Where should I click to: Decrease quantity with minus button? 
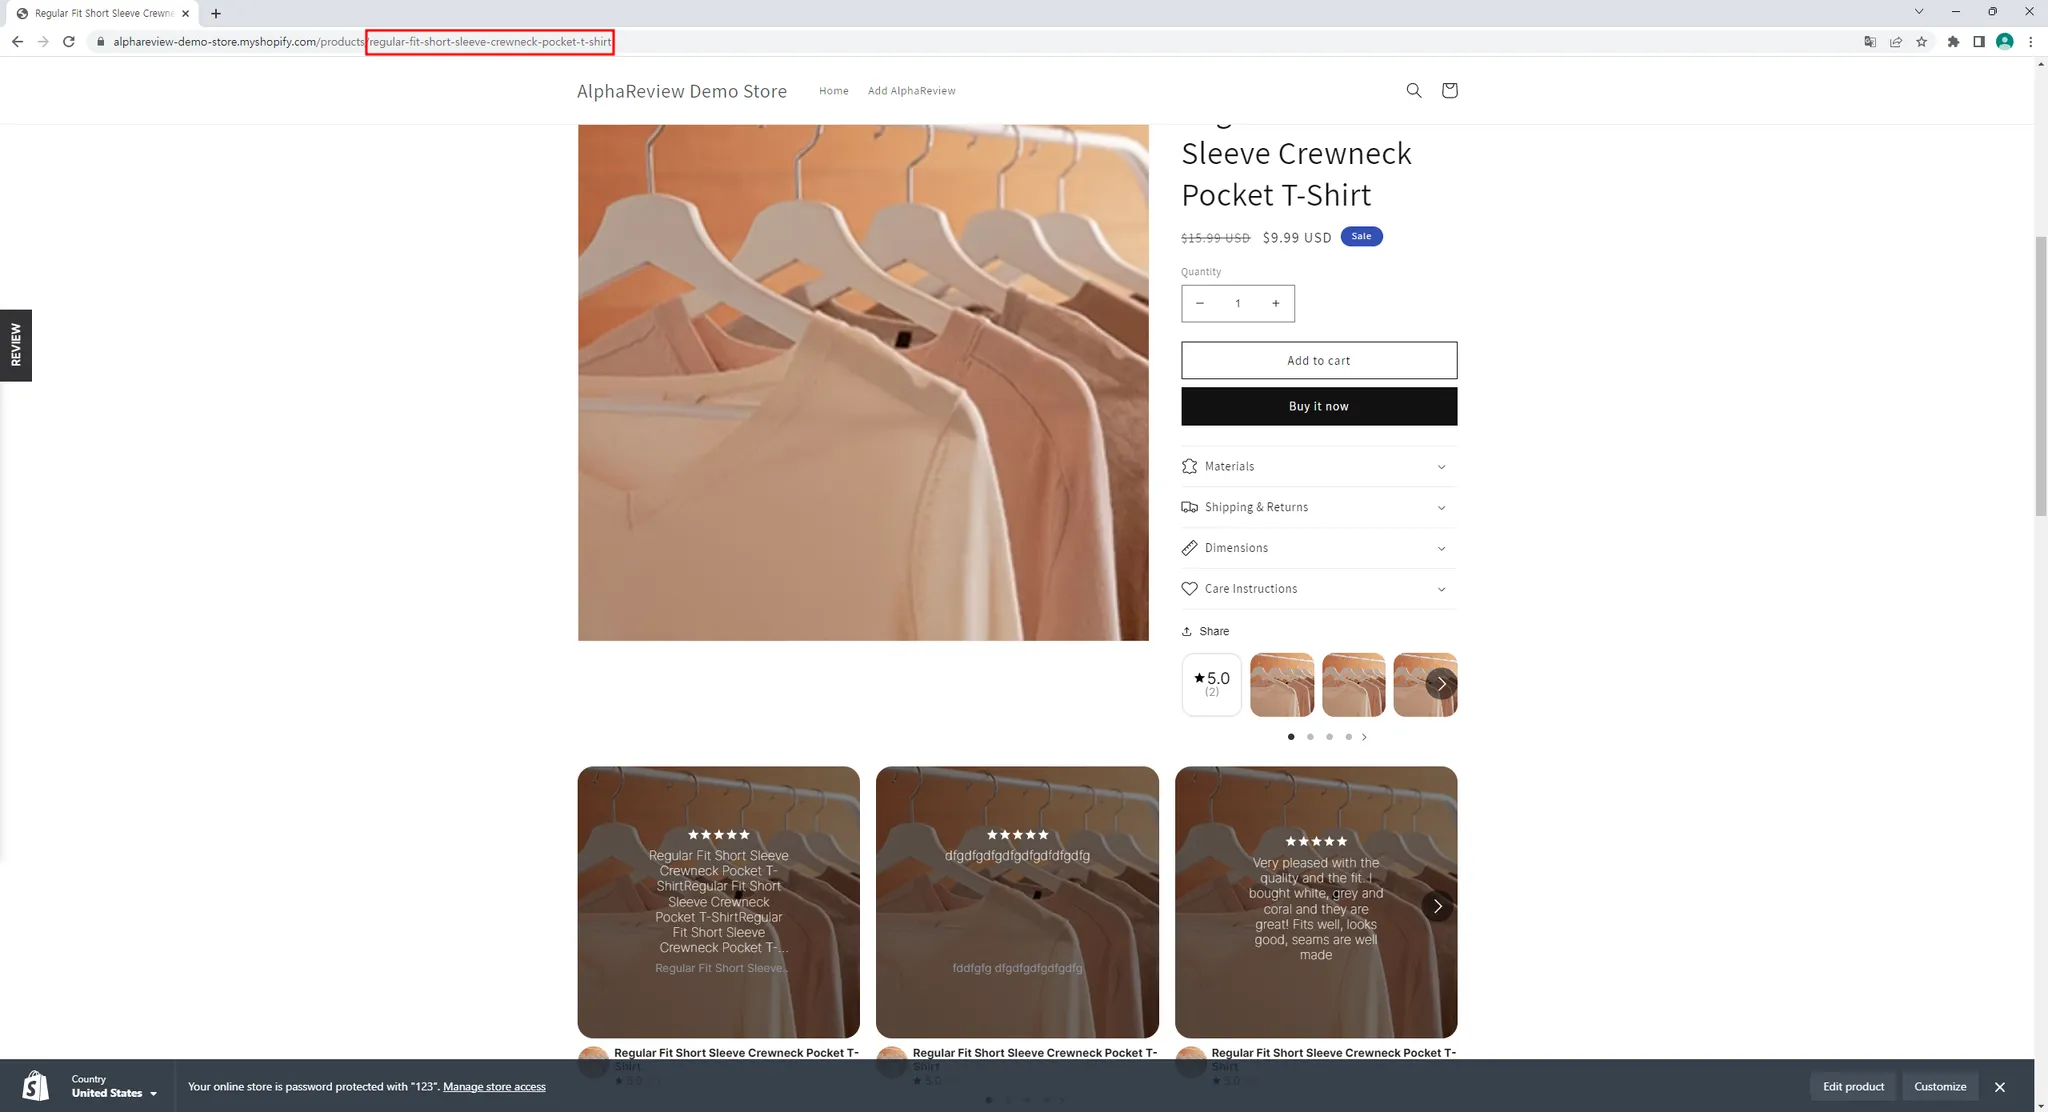(1200, 303)
